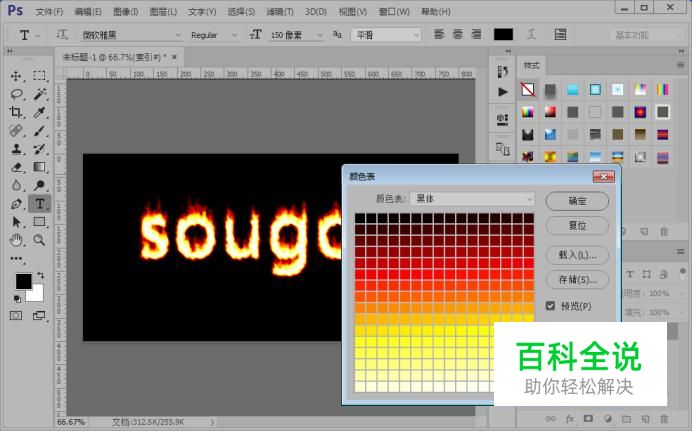Click the background color swatch
The image size is (692, 431).
[x=37, y=295]
